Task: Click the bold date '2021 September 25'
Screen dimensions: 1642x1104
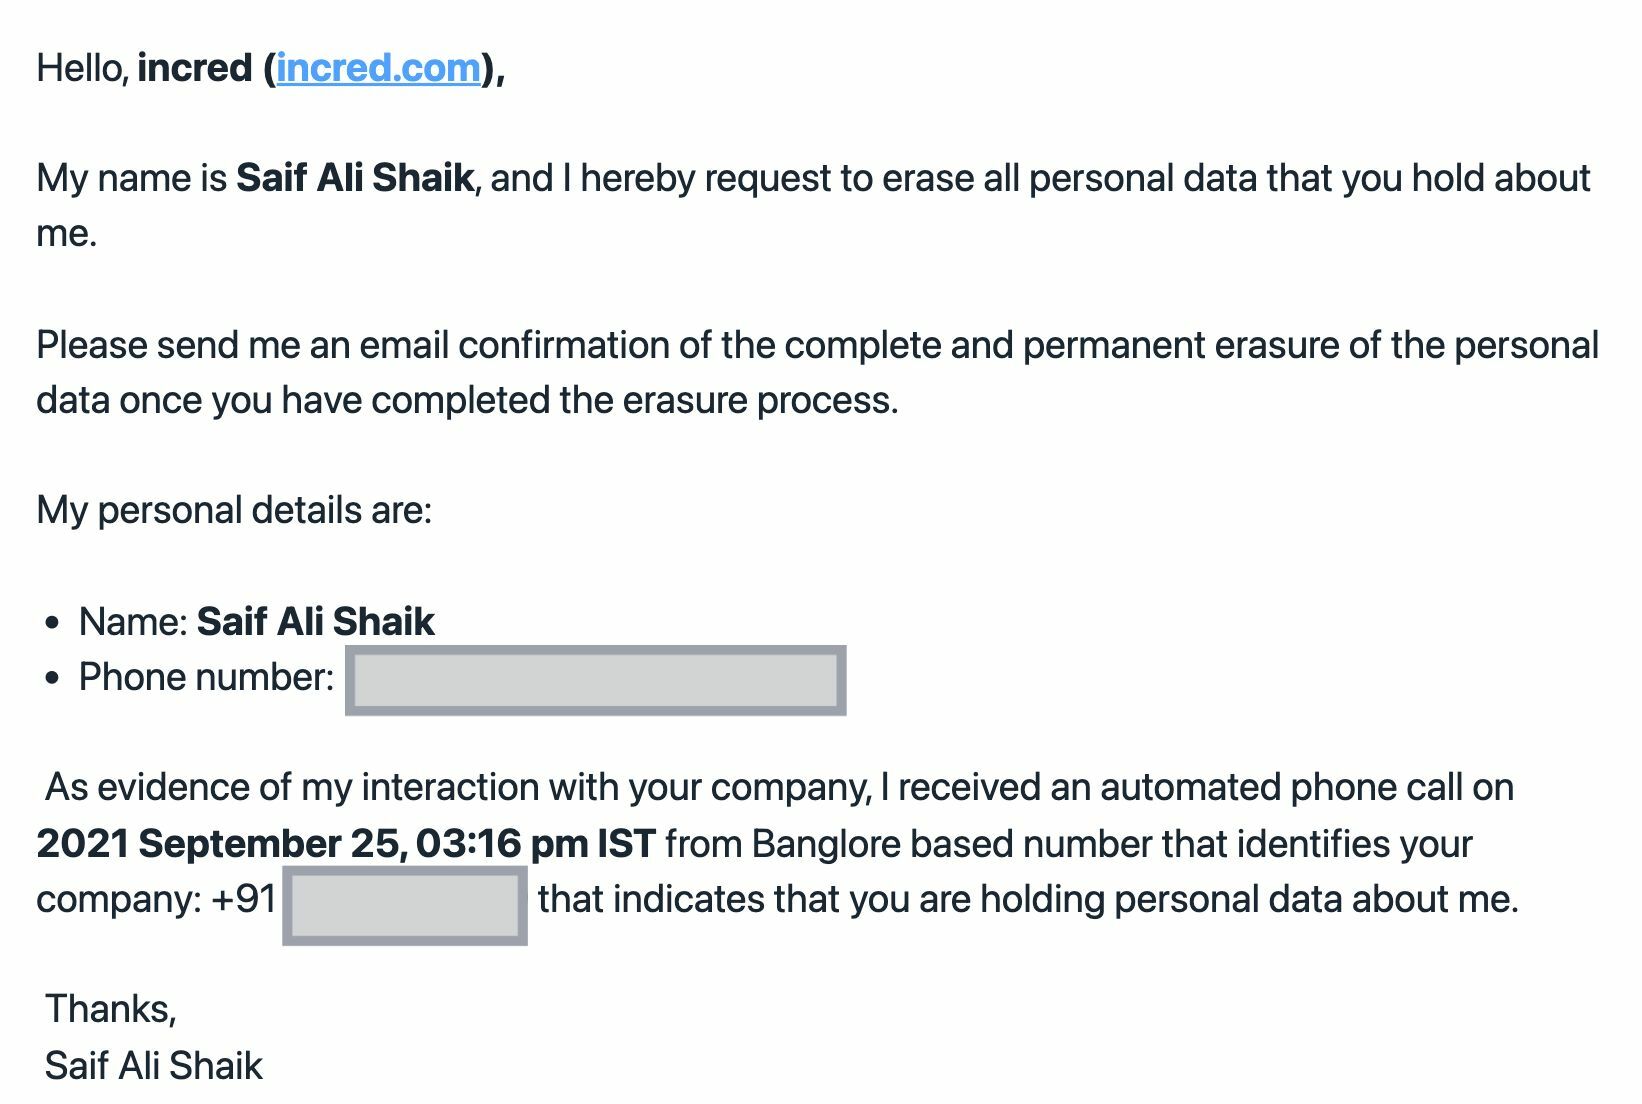Action: 218,844
